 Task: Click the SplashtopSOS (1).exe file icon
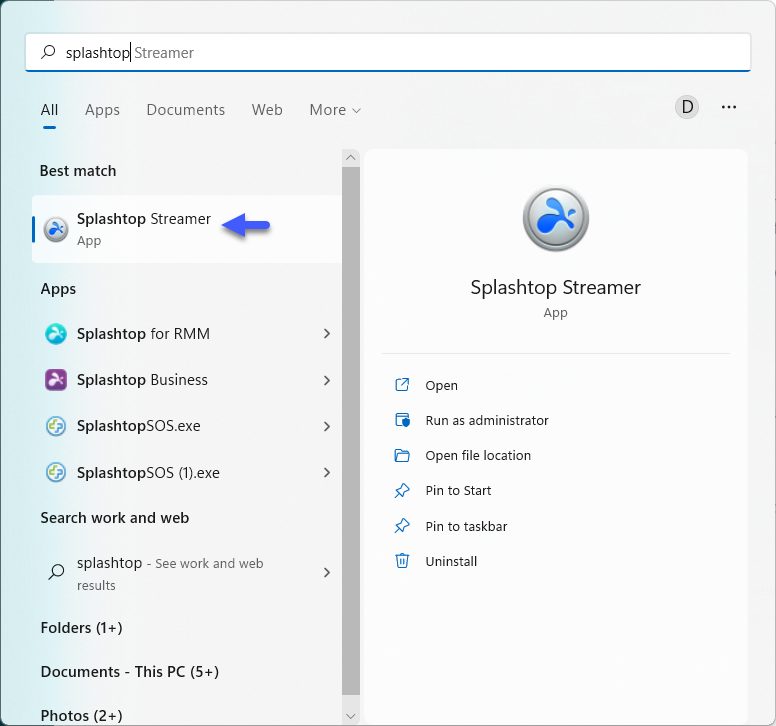tap(56, 472)
